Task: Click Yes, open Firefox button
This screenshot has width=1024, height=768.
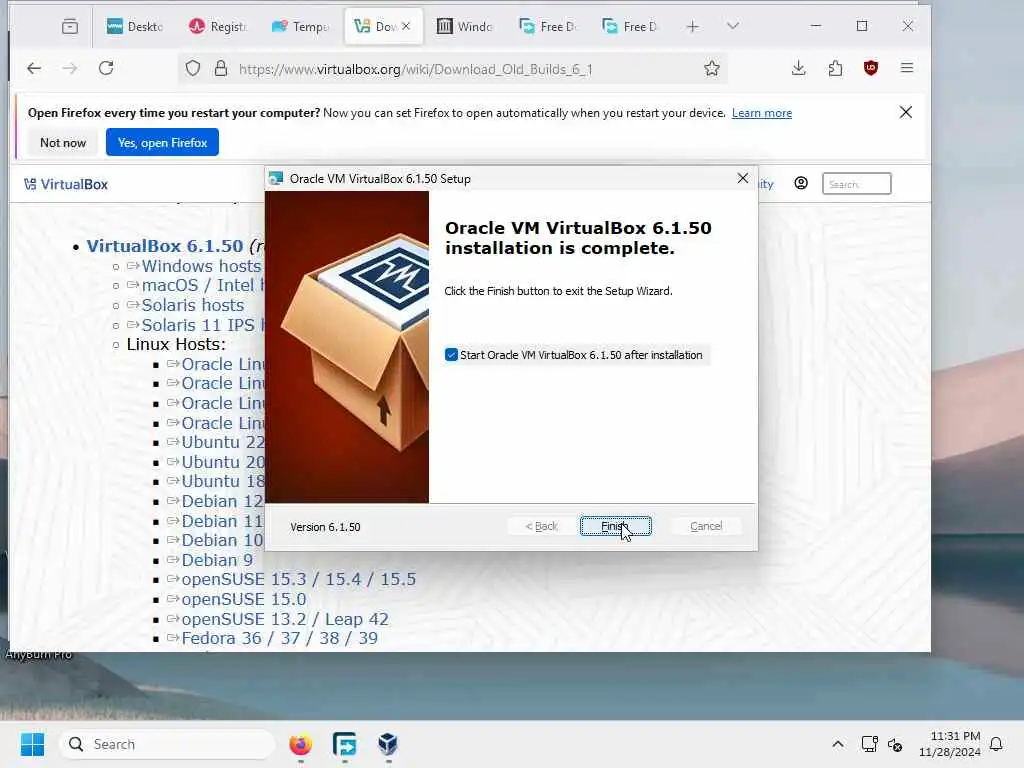Action: pos(163,142)
